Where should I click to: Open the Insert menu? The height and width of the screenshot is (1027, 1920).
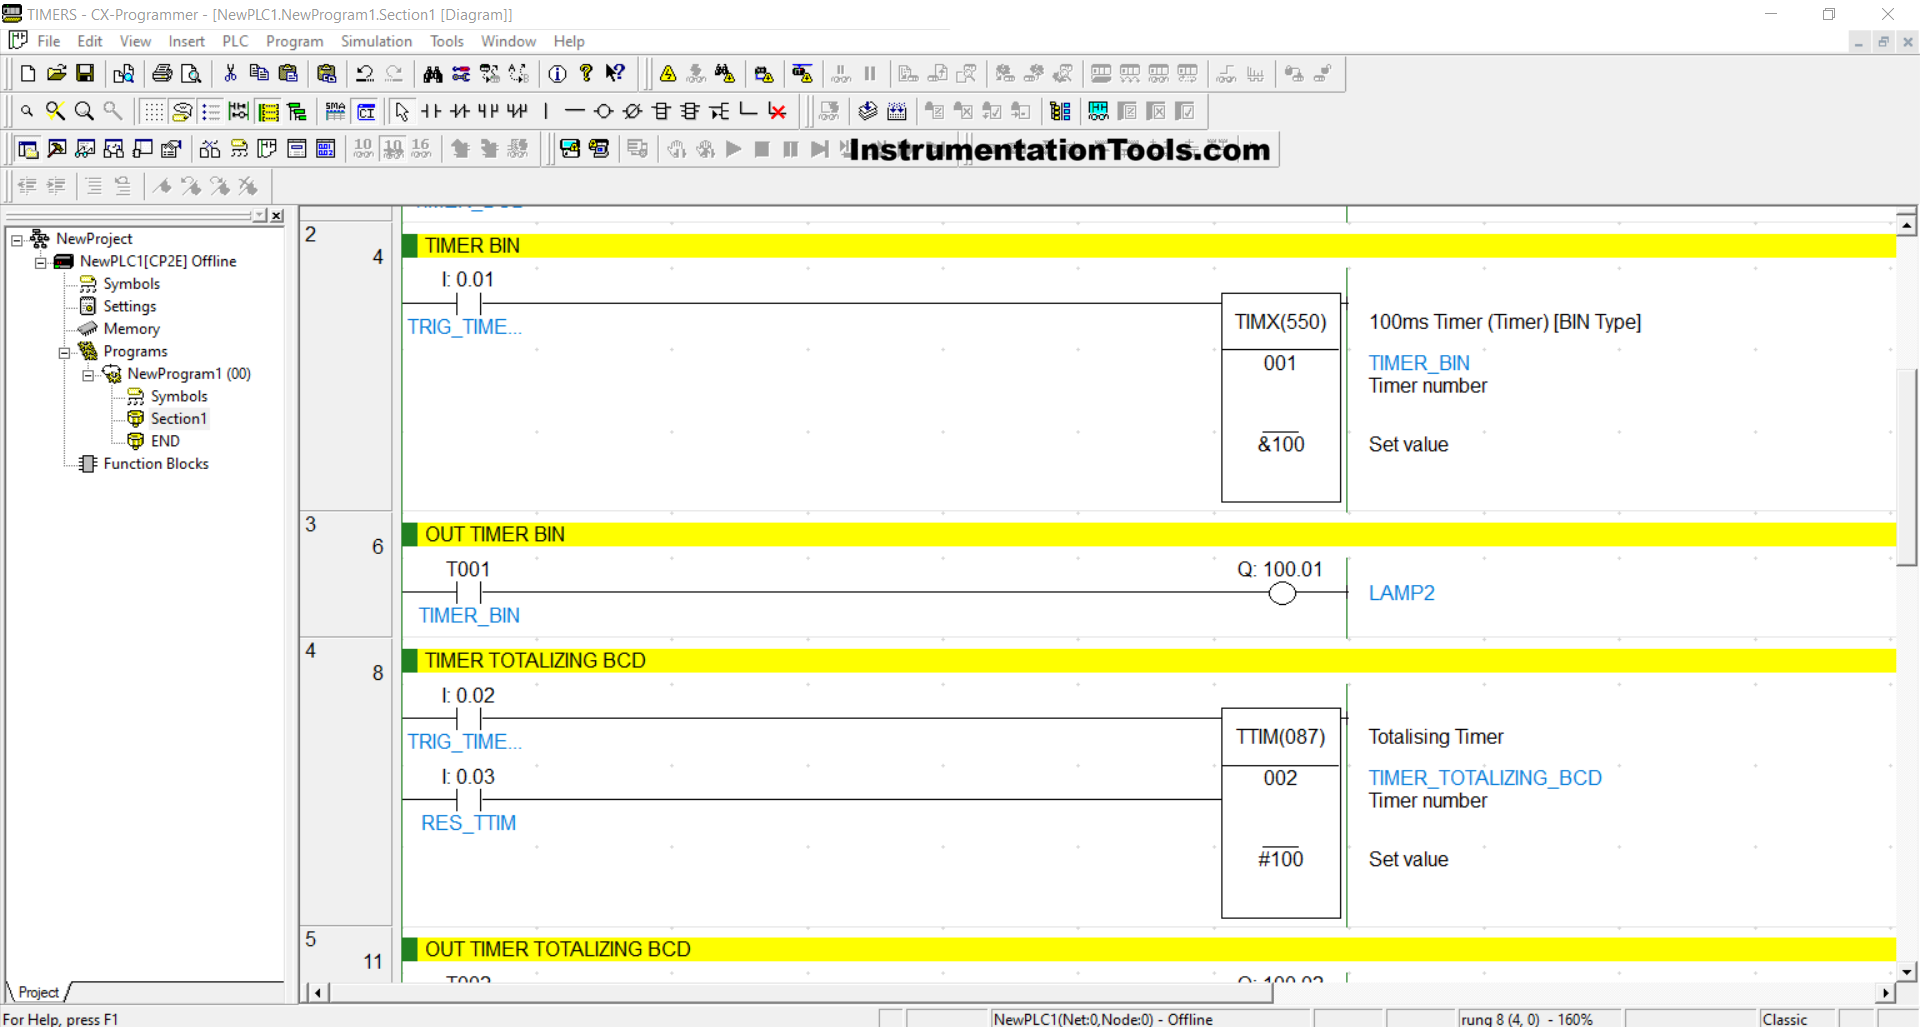tap(186, 41)
